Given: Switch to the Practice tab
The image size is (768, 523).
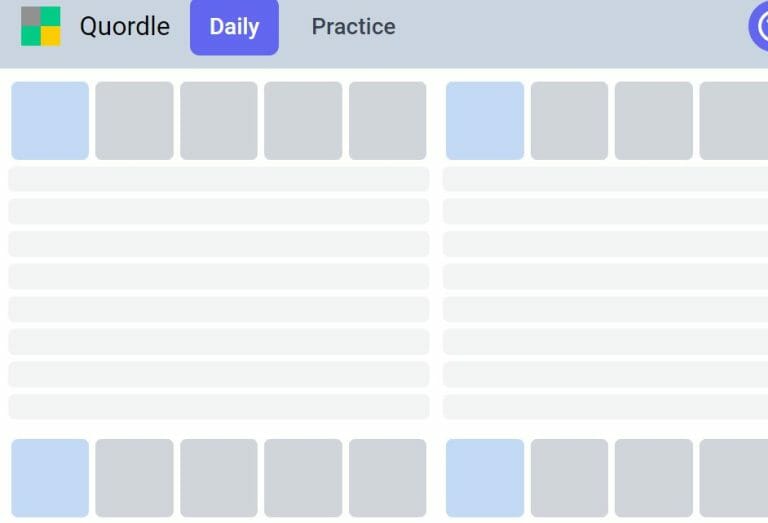Looking at the screenshot, I should (353, 26).
